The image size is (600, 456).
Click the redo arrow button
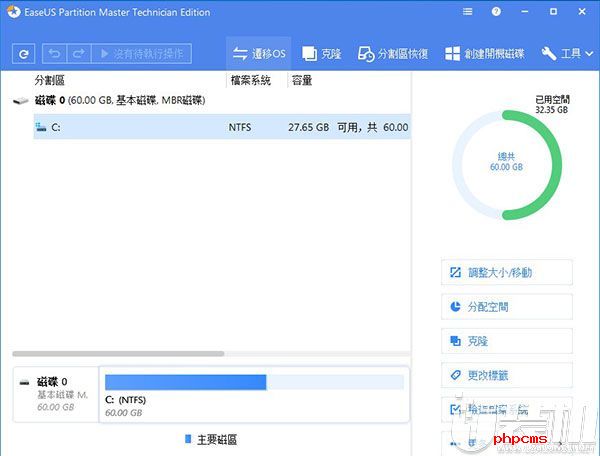[79, 54]
